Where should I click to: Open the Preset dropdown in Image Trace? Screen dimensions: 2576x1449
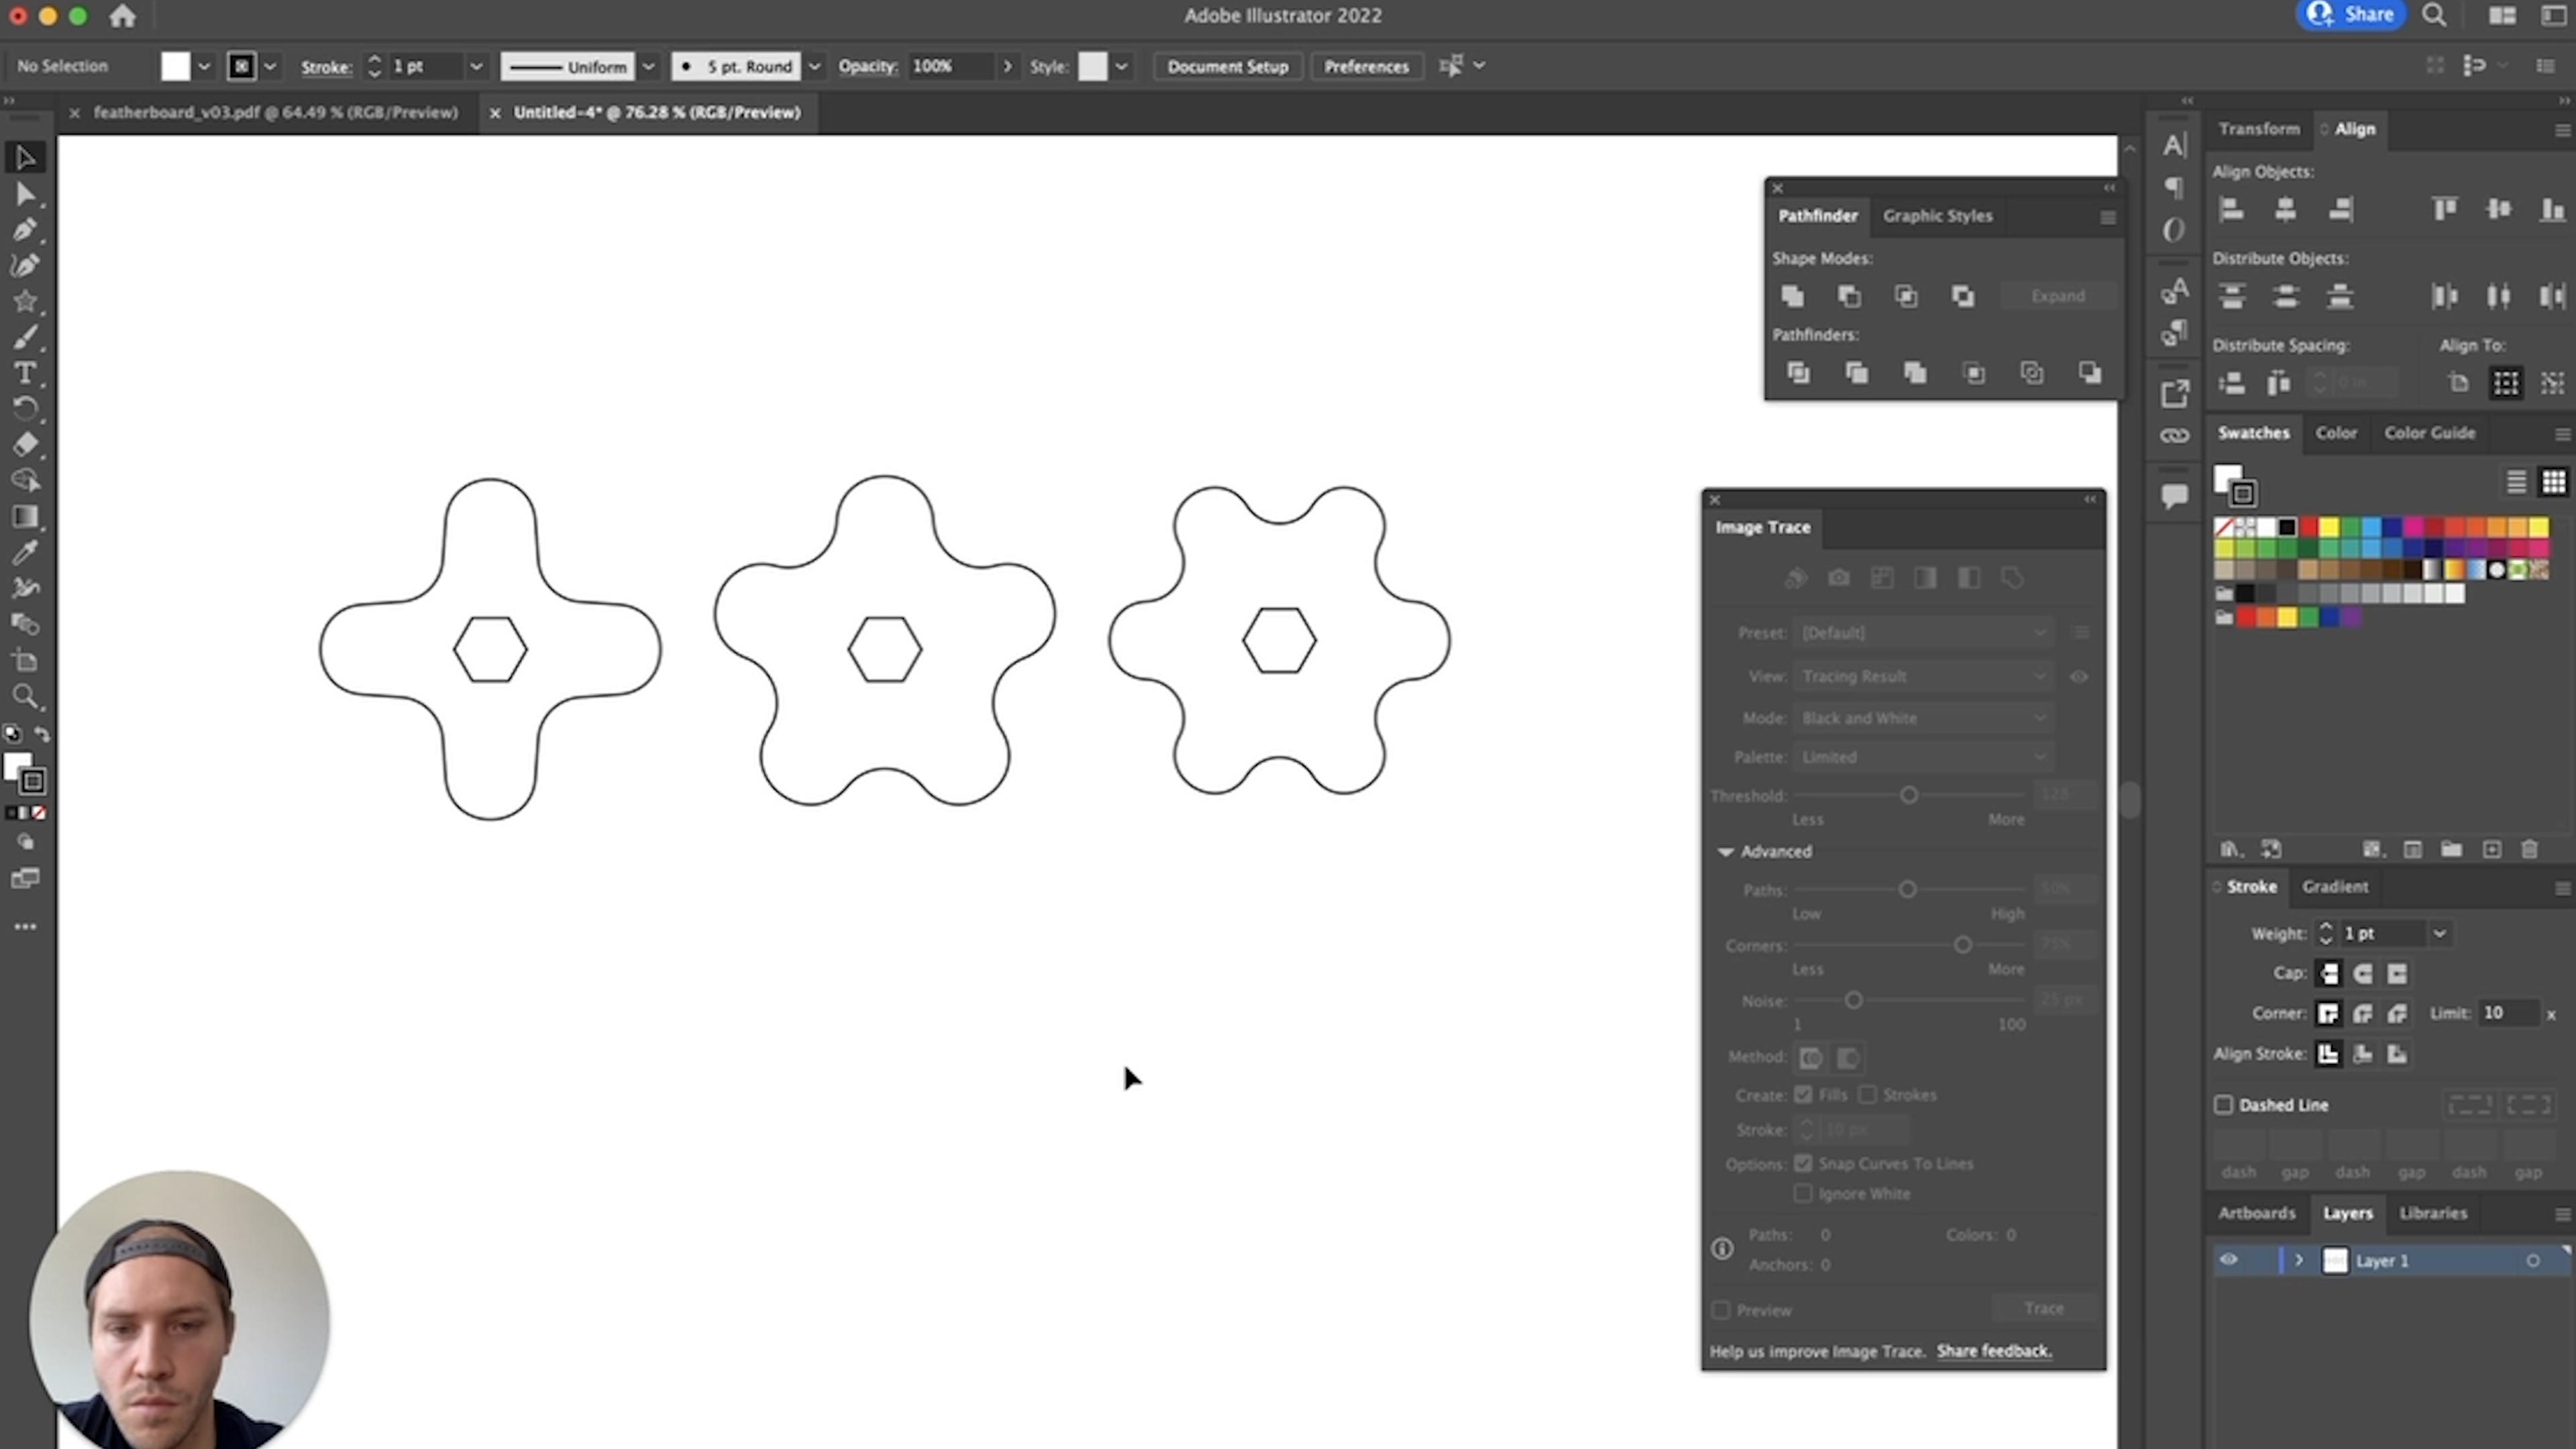click(1923, 633)
